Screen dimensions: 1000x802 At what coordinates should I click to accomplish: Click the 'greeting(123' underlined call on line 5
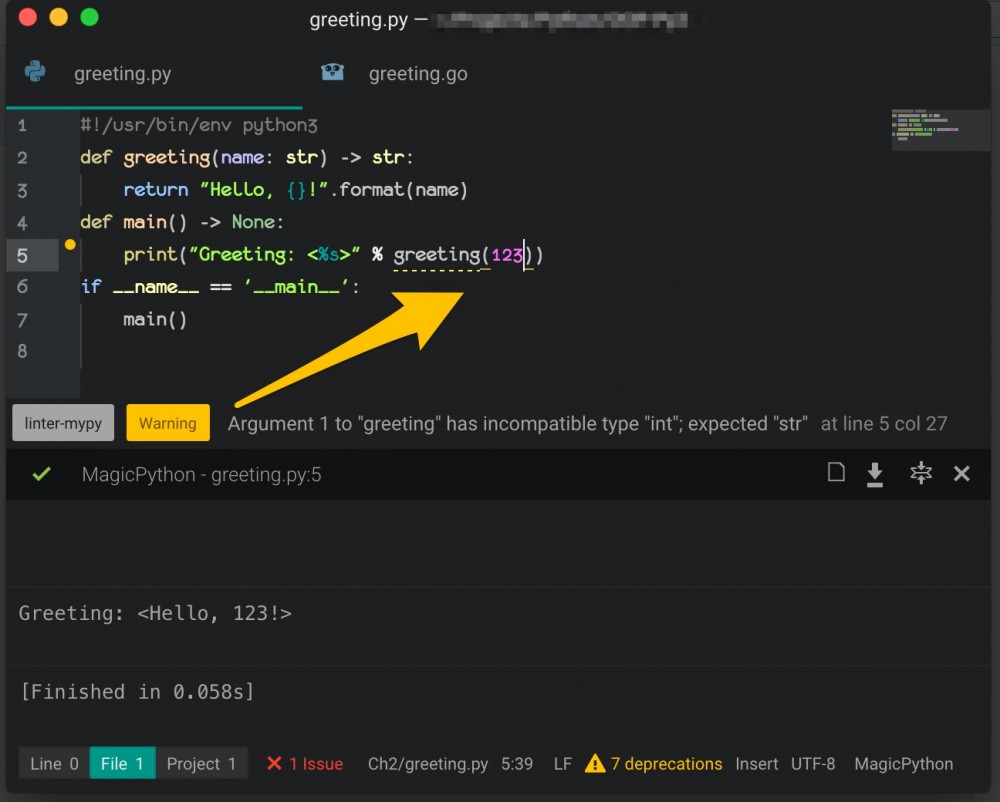coord(458,255)
